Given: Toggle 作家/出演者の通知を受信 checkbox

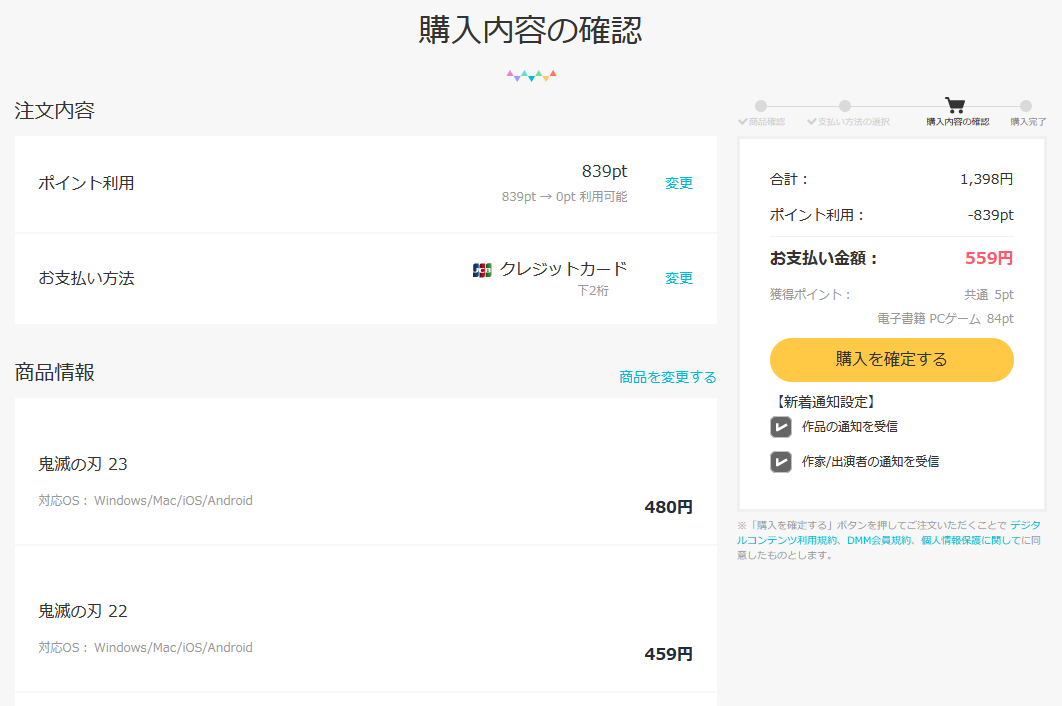Looking at the screenshot, I should coord(781,462).
